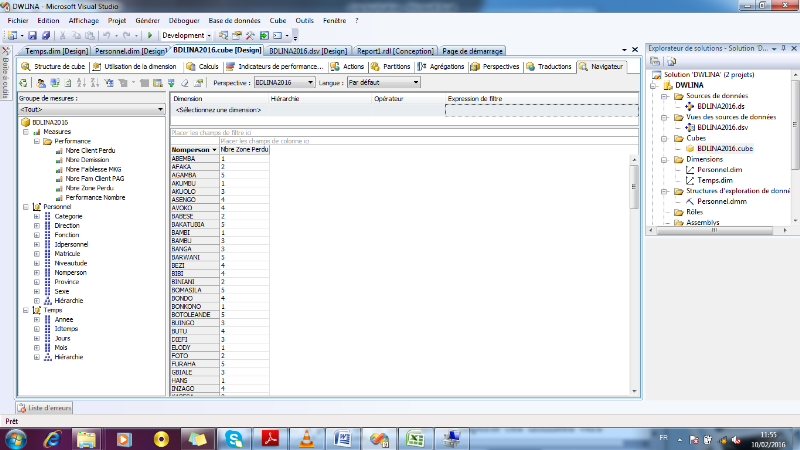Click the Solution Explorer Show All Files icon
The width and height of the screenshot is (800, 450).
[671, 61]
